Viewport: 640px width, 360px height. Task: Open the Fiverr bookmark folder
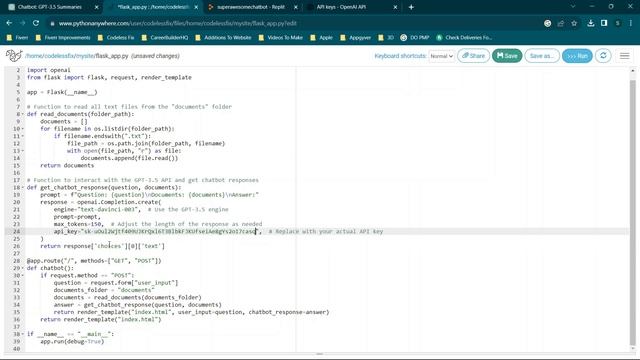point(18,38)
